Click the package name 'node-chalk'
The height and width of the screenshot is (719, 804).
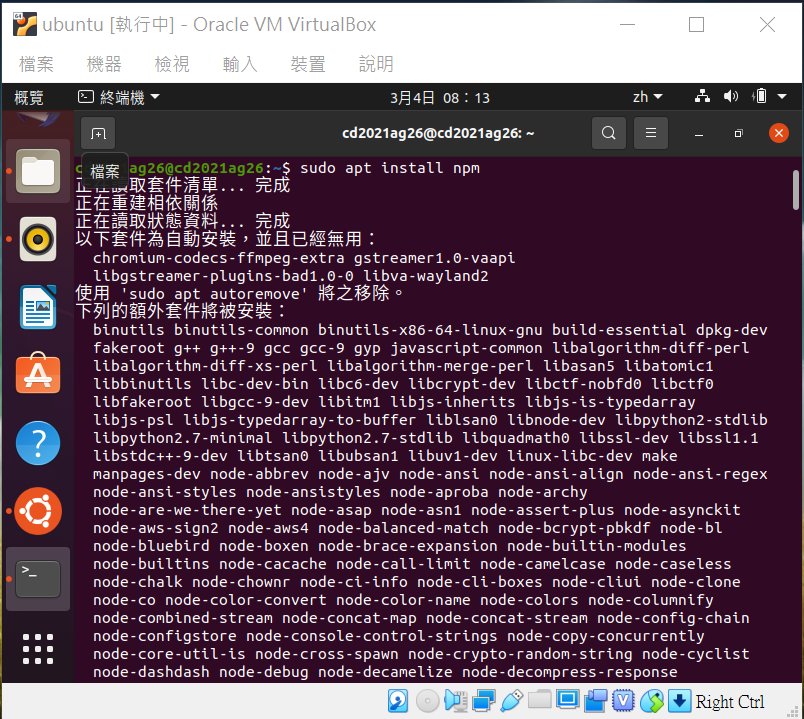click(x=137, y=582)
